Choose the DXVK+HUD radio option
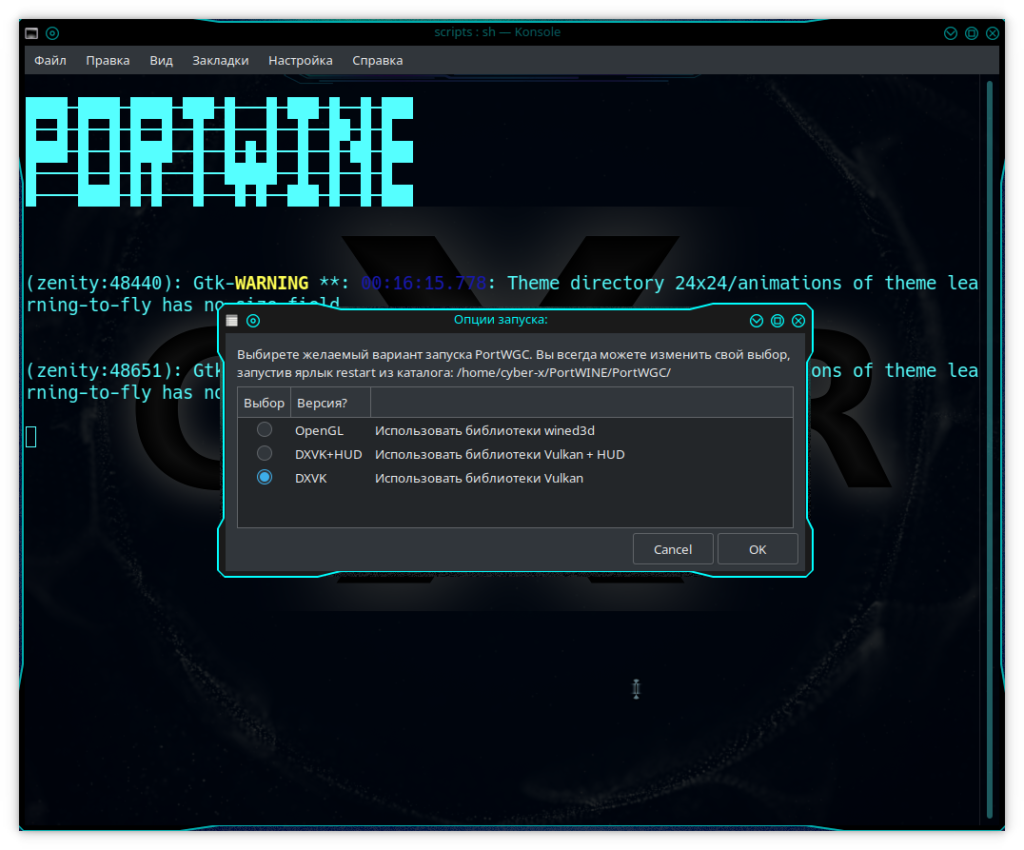The width and height of the screenshot is (1024, 850). click(264, 454)
